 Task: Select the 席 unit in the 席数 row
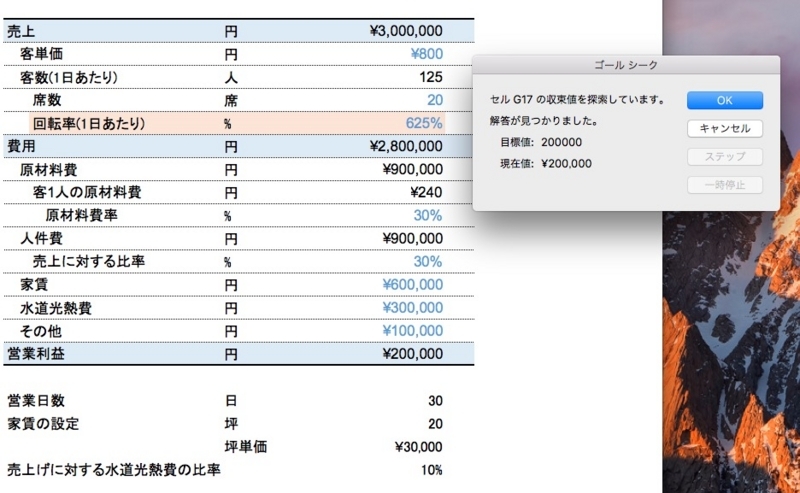point(231,101)
